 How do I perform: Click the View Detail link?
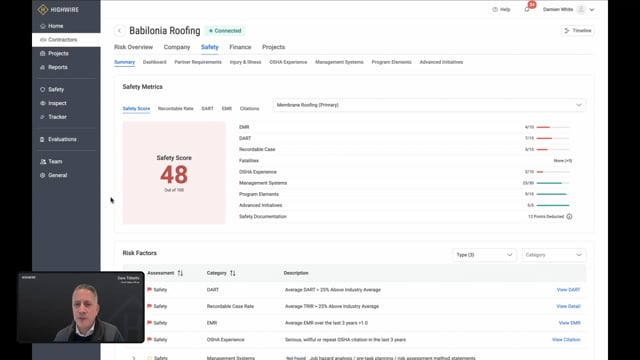pos(568,306)
